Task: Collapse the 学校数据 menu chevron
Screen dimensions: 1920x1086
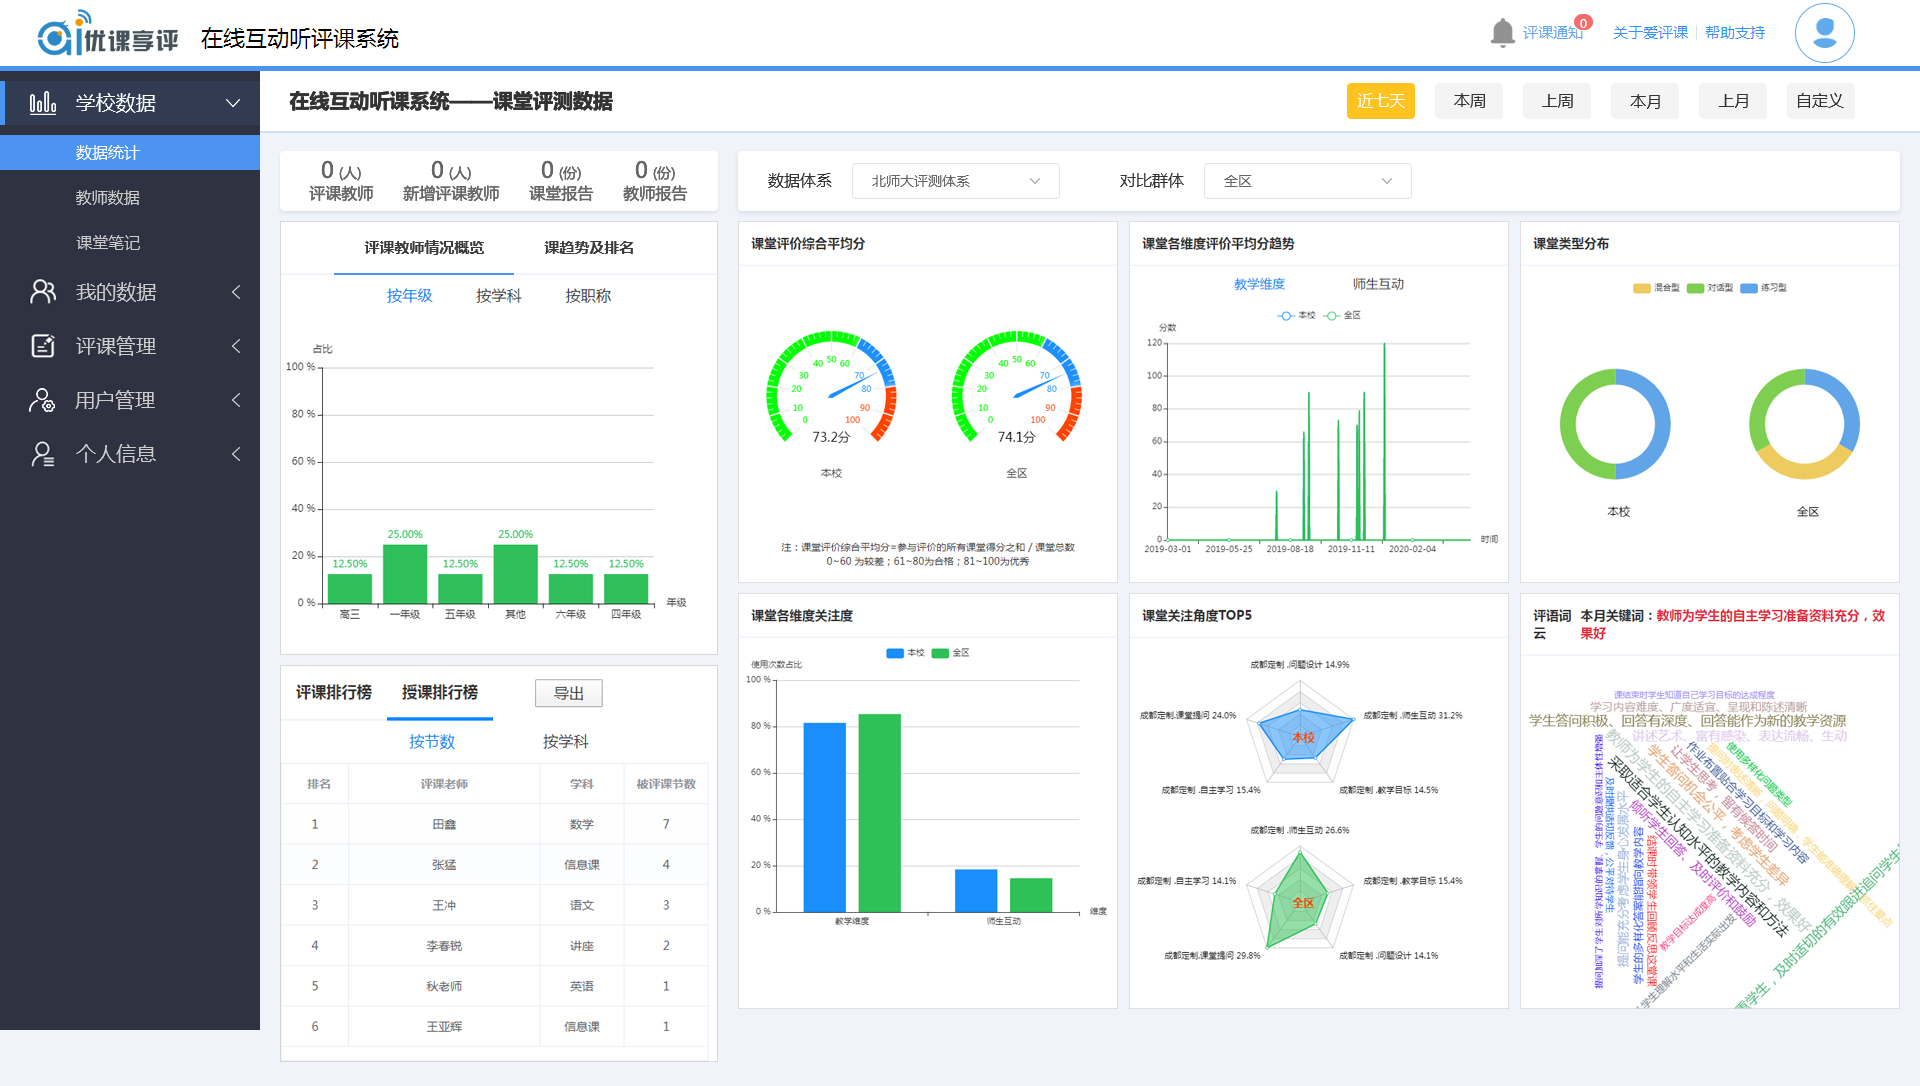Action: point(233,103)
